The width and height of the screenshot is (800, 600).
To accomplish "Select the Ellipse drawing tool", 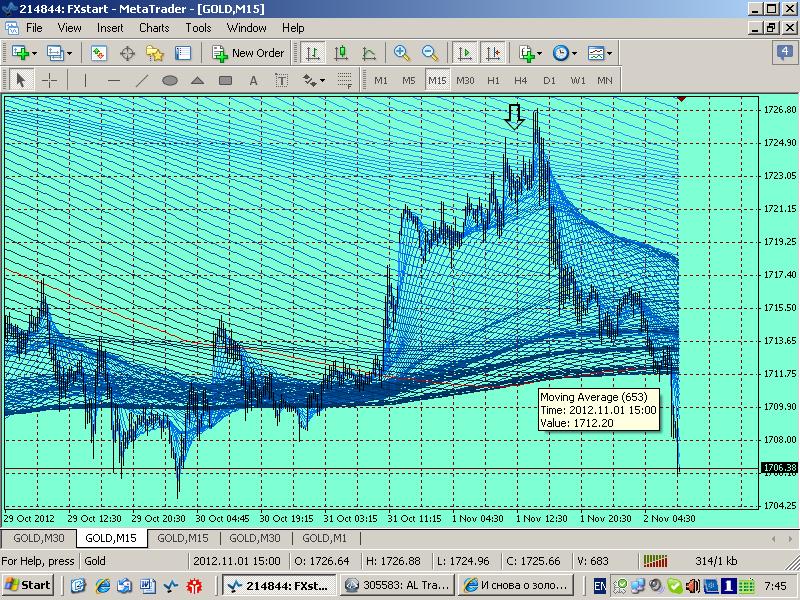I will 170,80.
